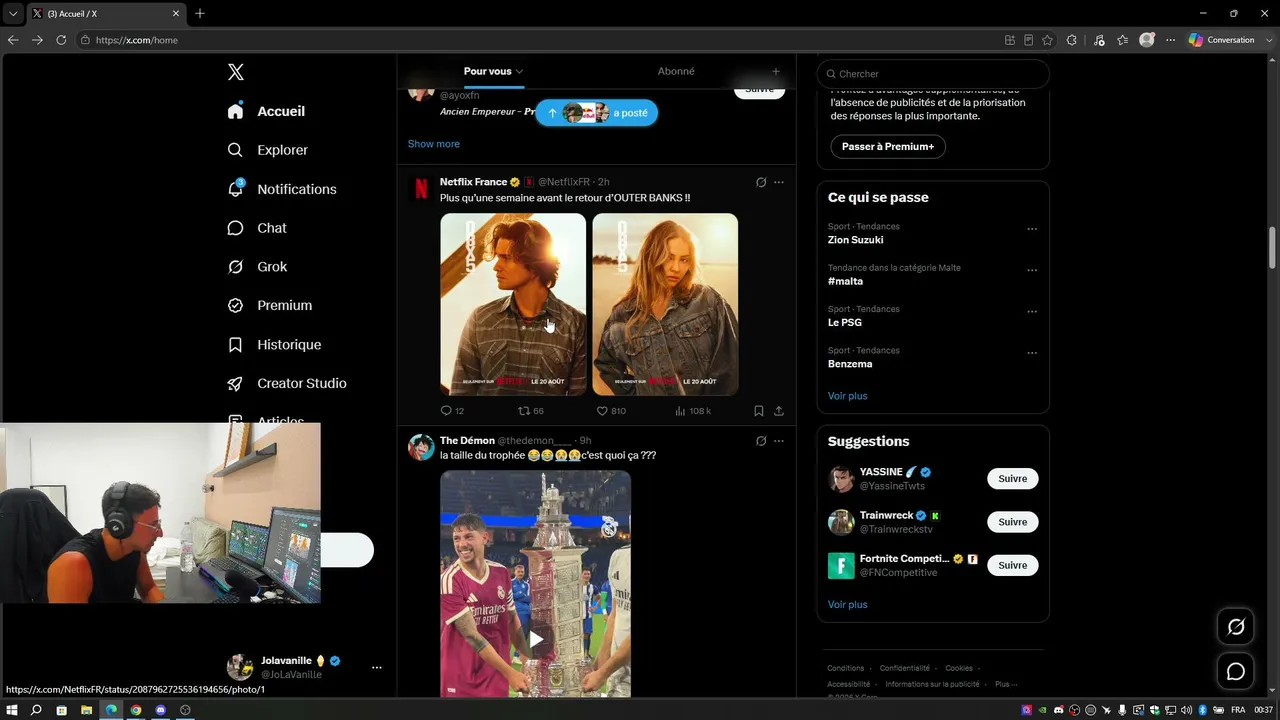
Task: Open Explorer from the sidebar
Action: pyautogui.click(x=267, y=150)
